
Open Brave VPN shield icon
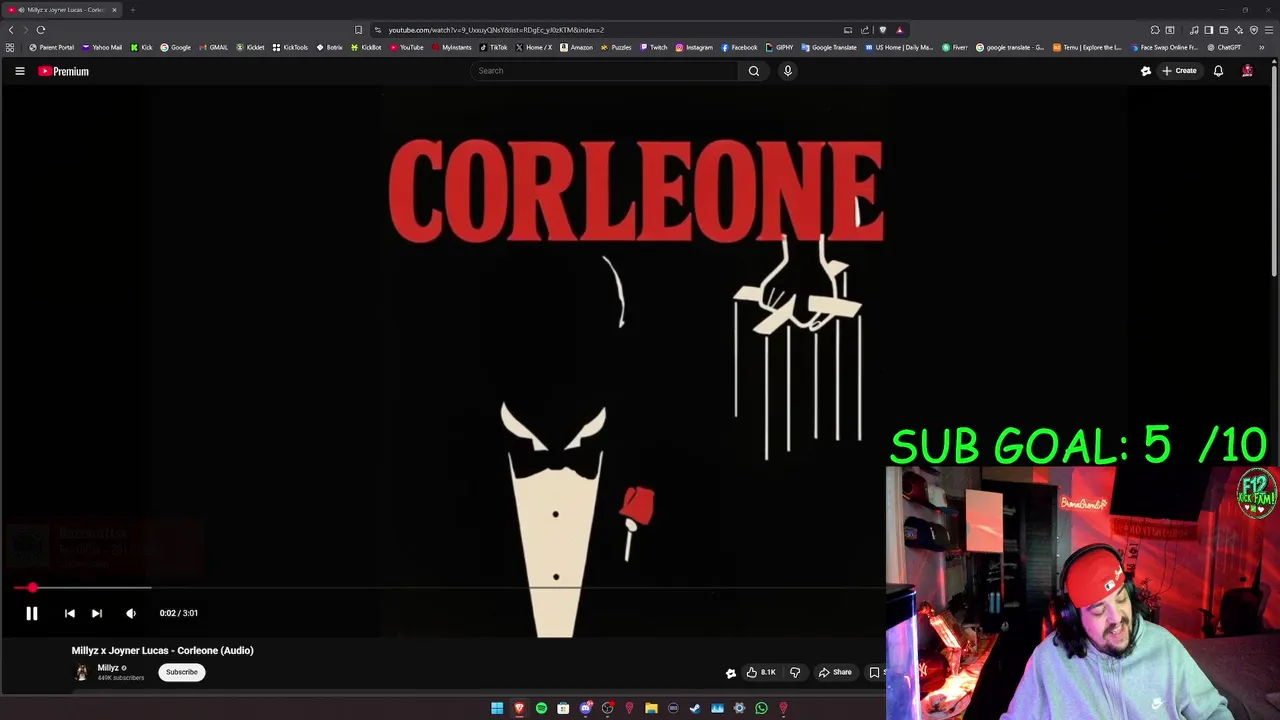(1253, 30)
